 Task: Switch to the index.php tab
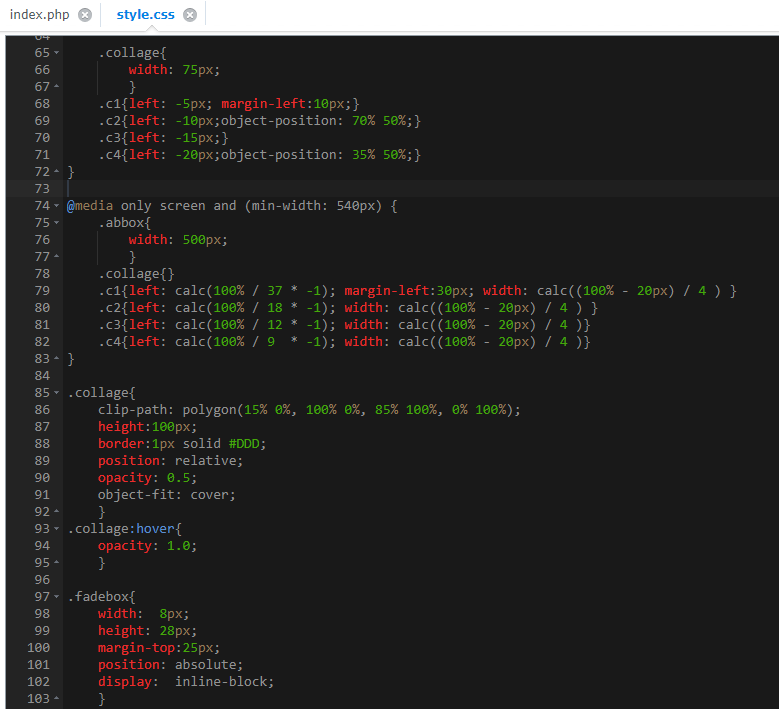coord(39,14)
